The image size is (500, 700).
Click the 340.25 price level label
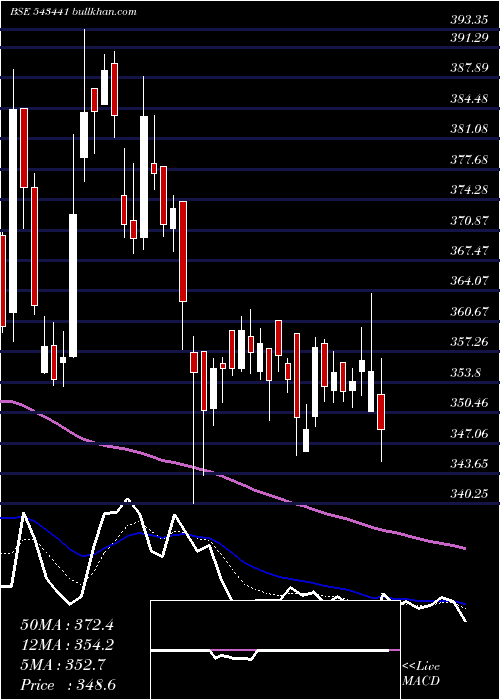pyautogui.click(x=469, y=493)
